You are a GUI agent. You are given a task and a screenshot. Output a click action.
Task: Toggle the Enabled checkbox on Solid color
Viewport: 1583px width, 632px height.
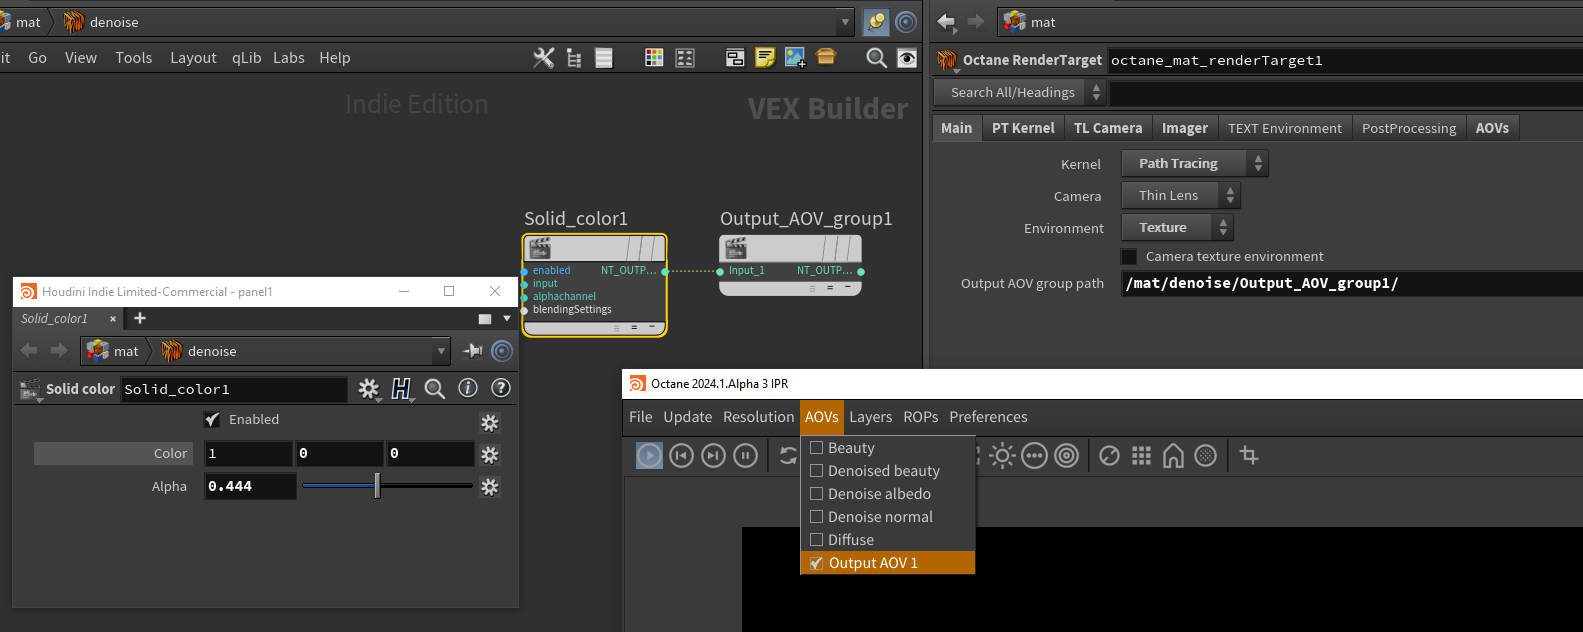point(212,419)
